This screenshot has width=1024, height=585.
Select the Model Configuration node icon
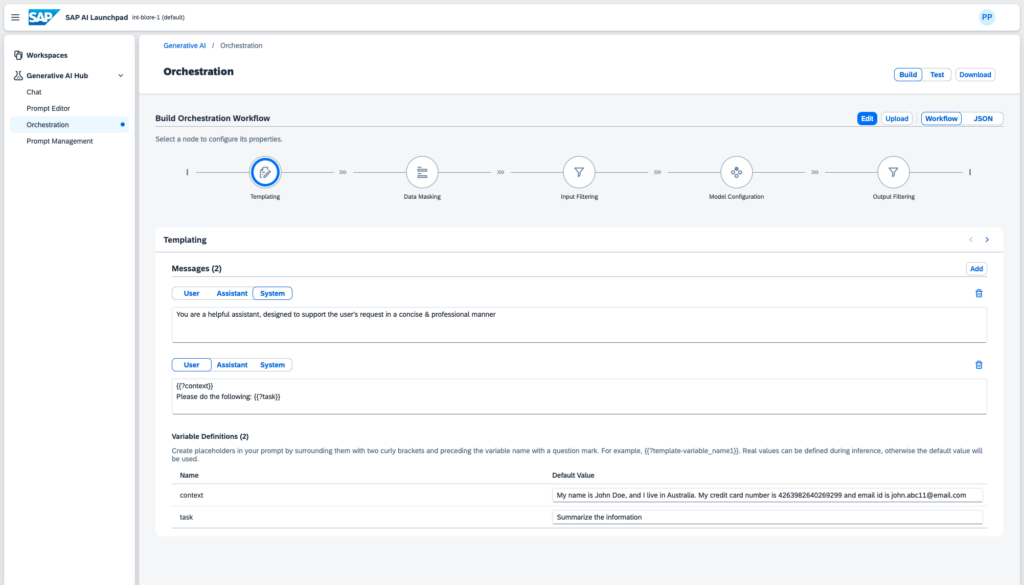coord(737,172)
